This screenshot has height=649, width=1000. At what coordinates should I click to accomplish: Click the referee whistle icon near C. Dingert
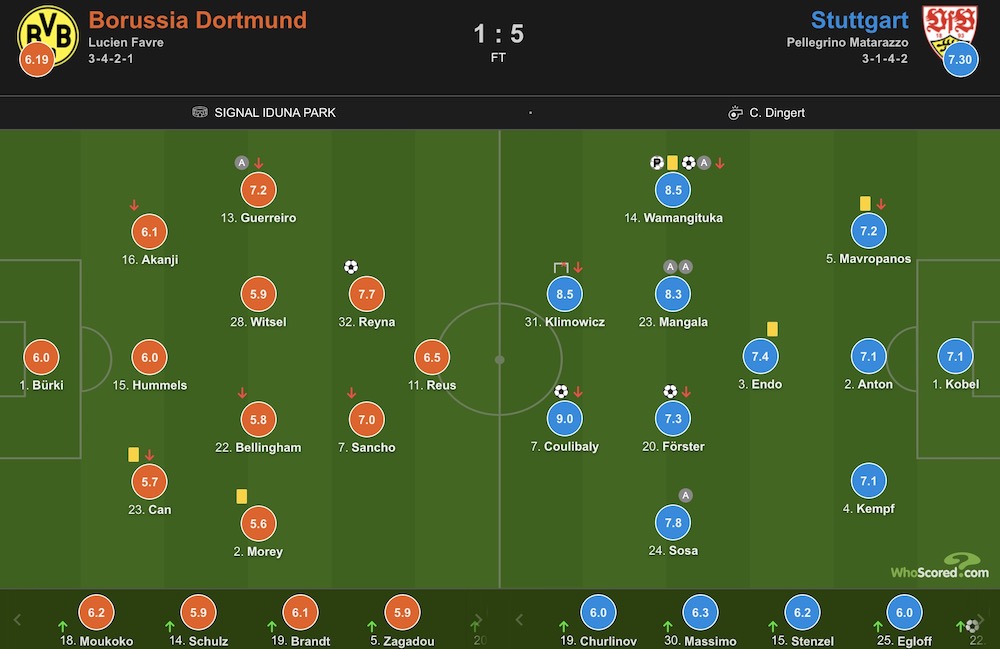(x=735, y=113)
